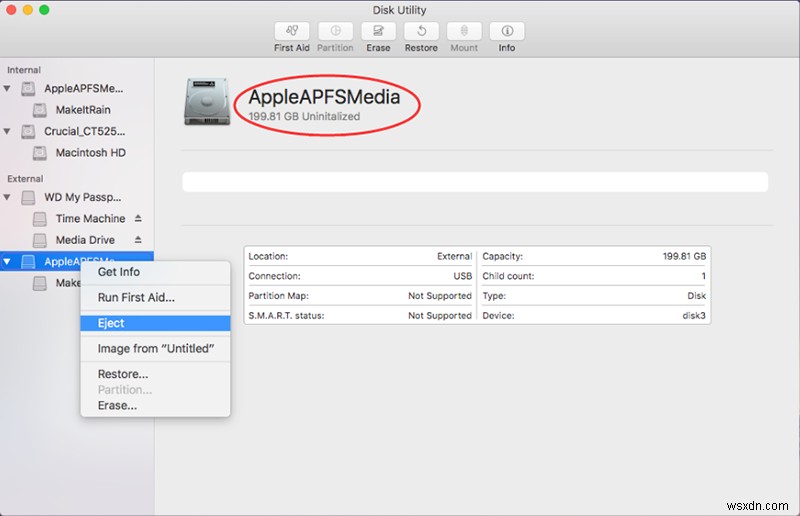Click the Location External value

pos(454,256)
